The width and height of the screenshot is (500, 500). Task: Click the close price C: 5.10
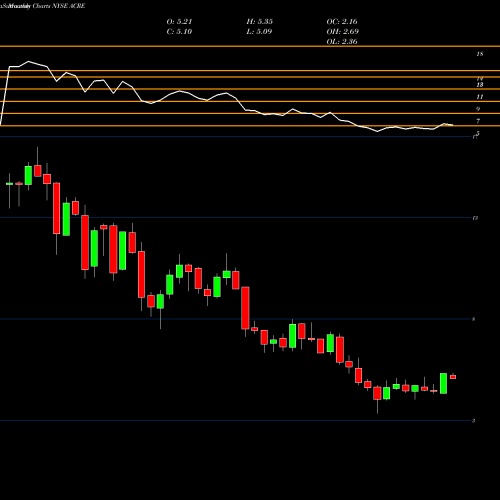click(x=179, y=32)
